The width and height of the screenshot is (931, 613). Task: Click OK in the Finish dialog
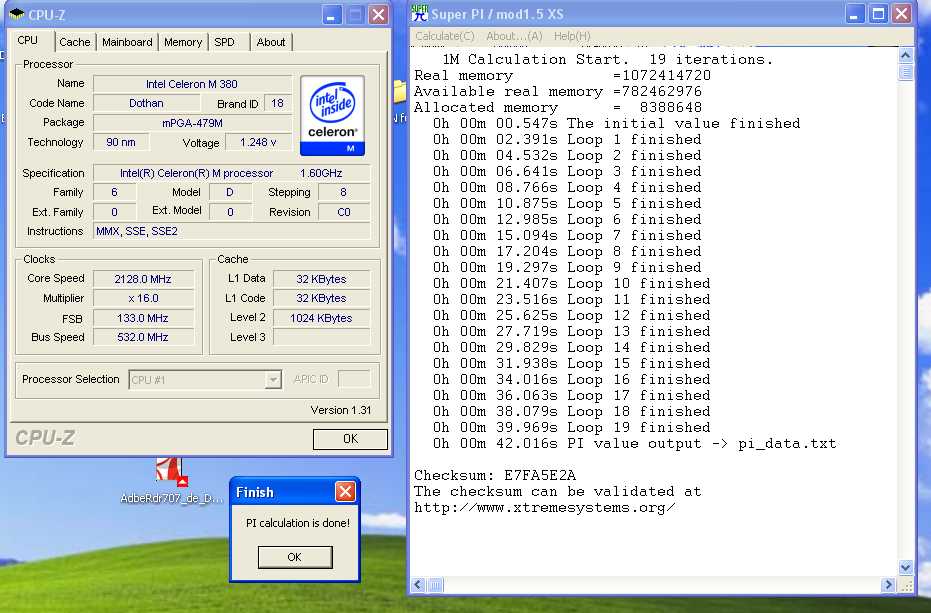pos(294,557)
